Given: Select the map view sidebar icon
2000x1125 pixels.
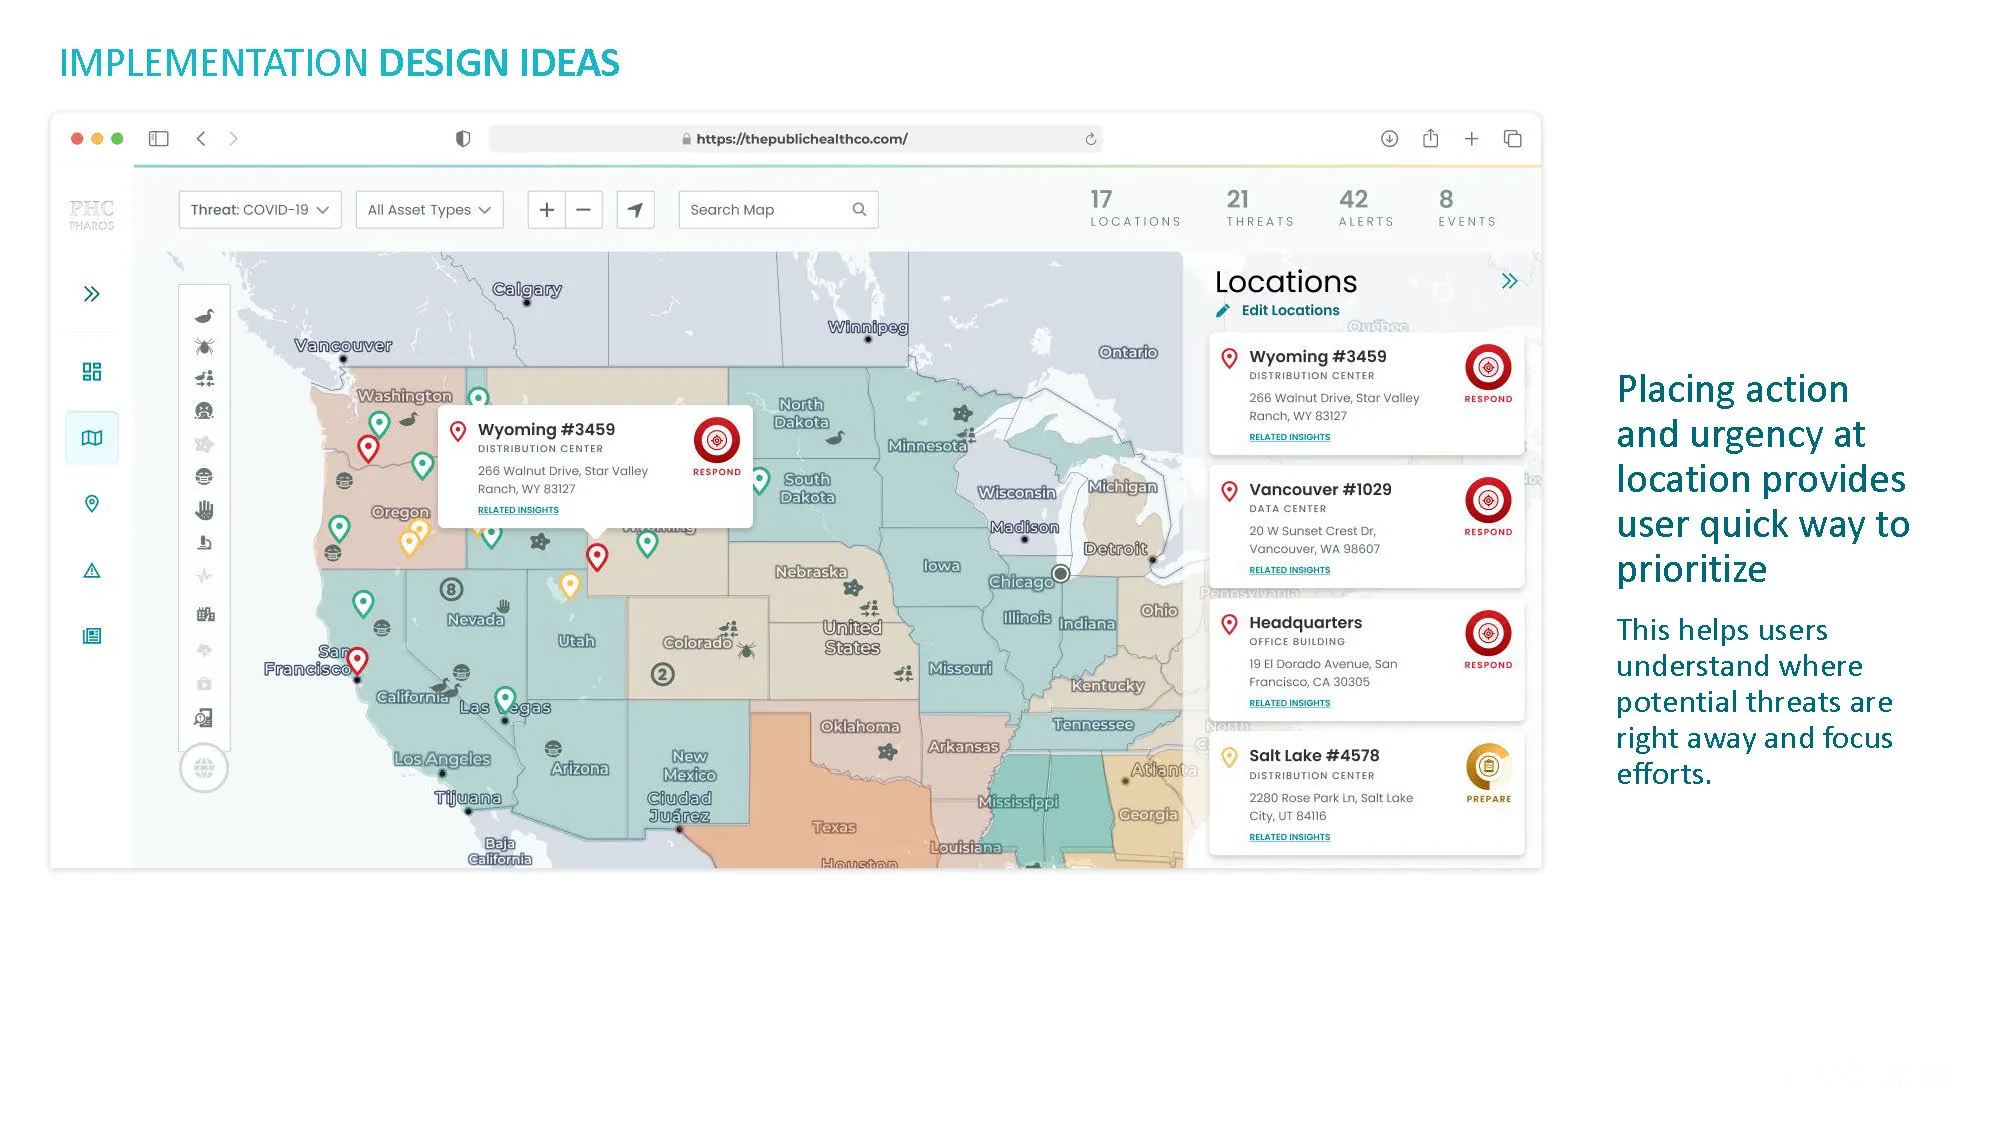Looking at the screenshot, I should [x=92, y=438].
